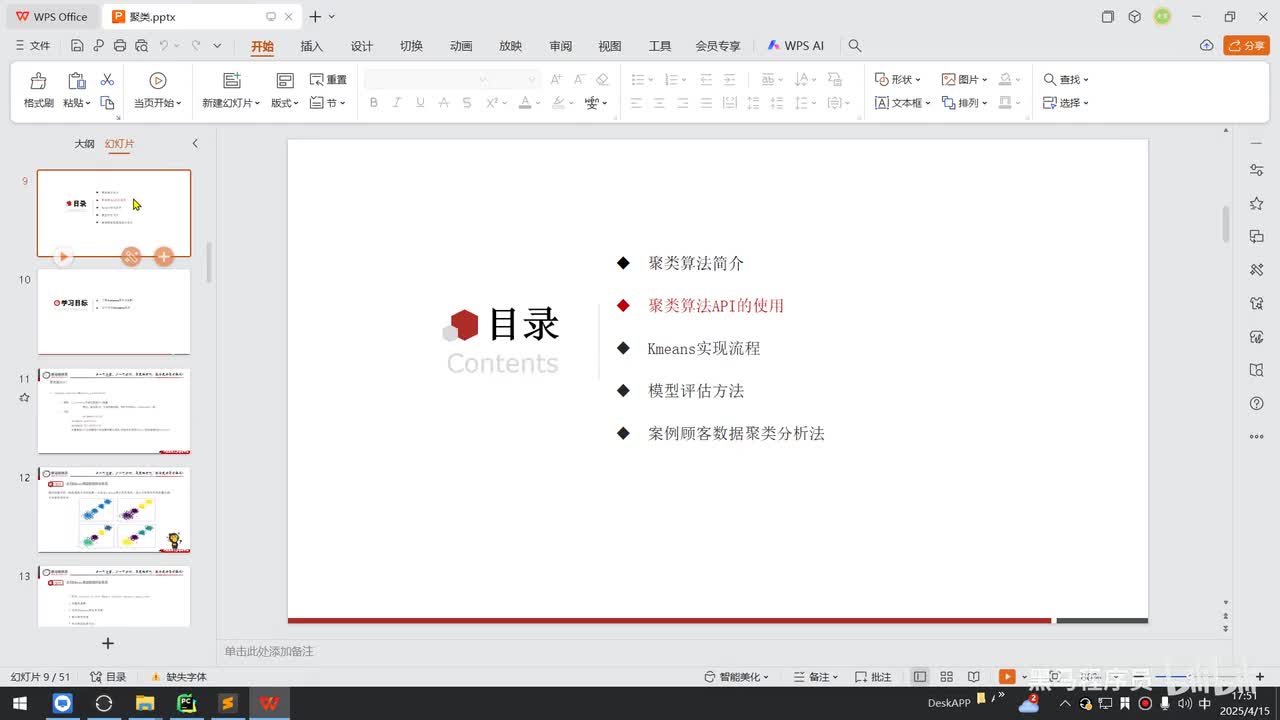Click the Cut scissors icon
The height and width of the screenshot is (720, 1280).
107,80
